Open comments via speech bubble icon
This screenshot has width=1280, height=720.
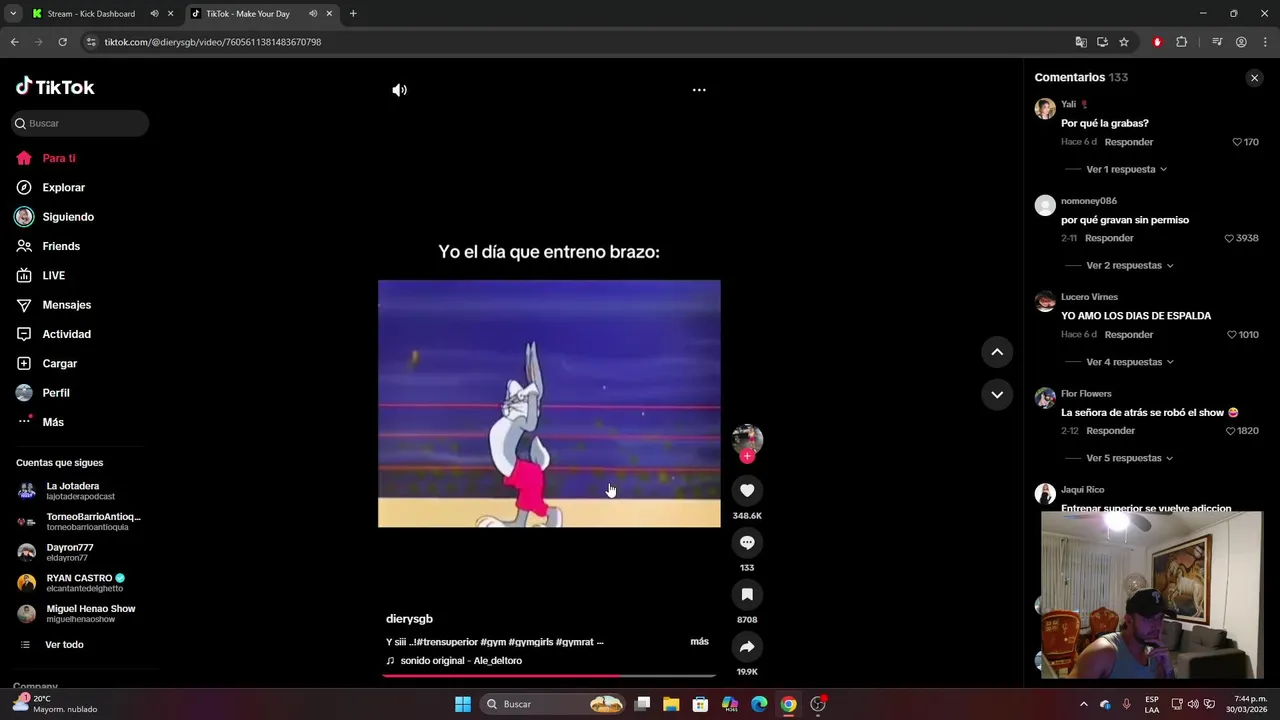point(747,542)
